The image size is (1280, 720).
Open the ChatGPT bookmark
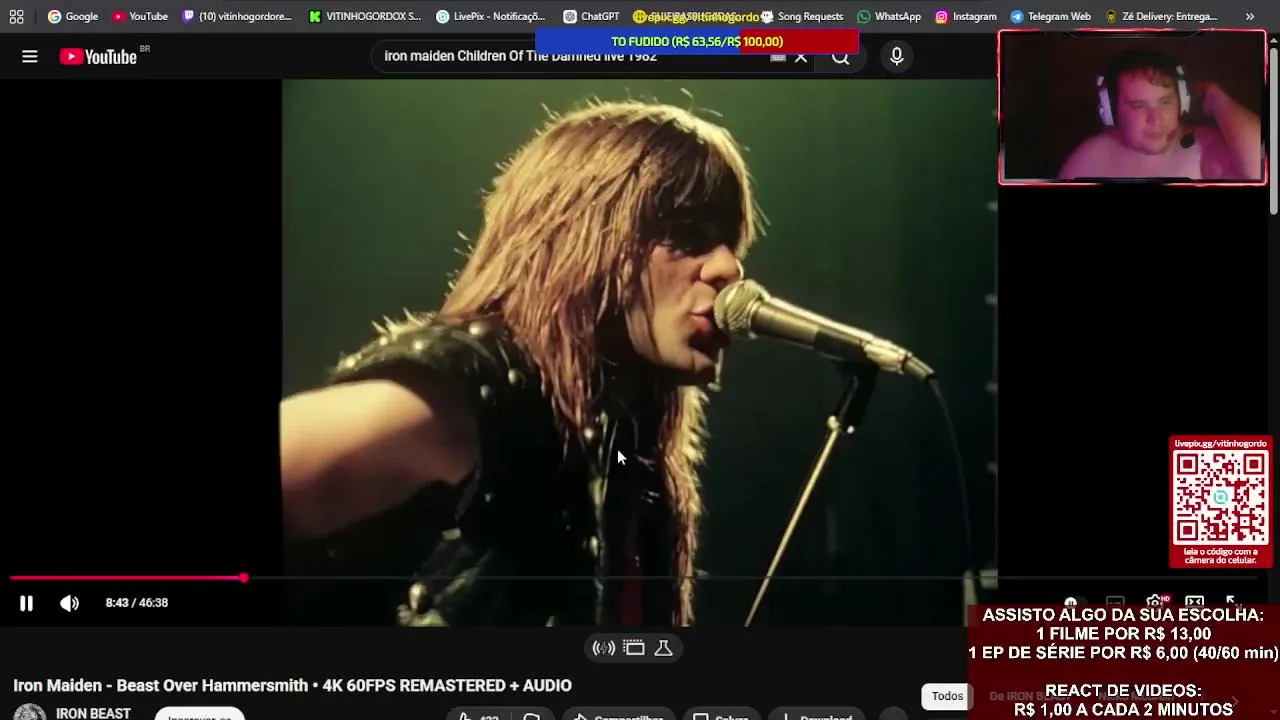[591, 16]
